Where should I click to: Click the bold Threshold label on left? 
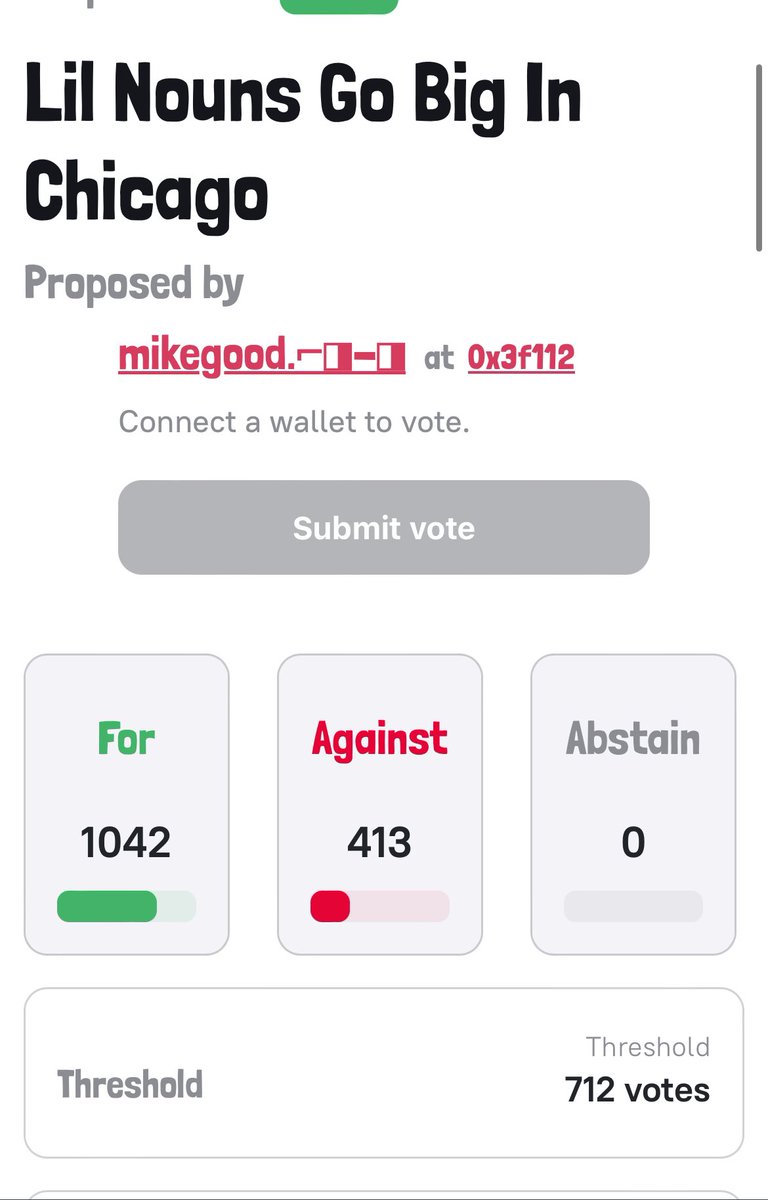pos(130,1084)
